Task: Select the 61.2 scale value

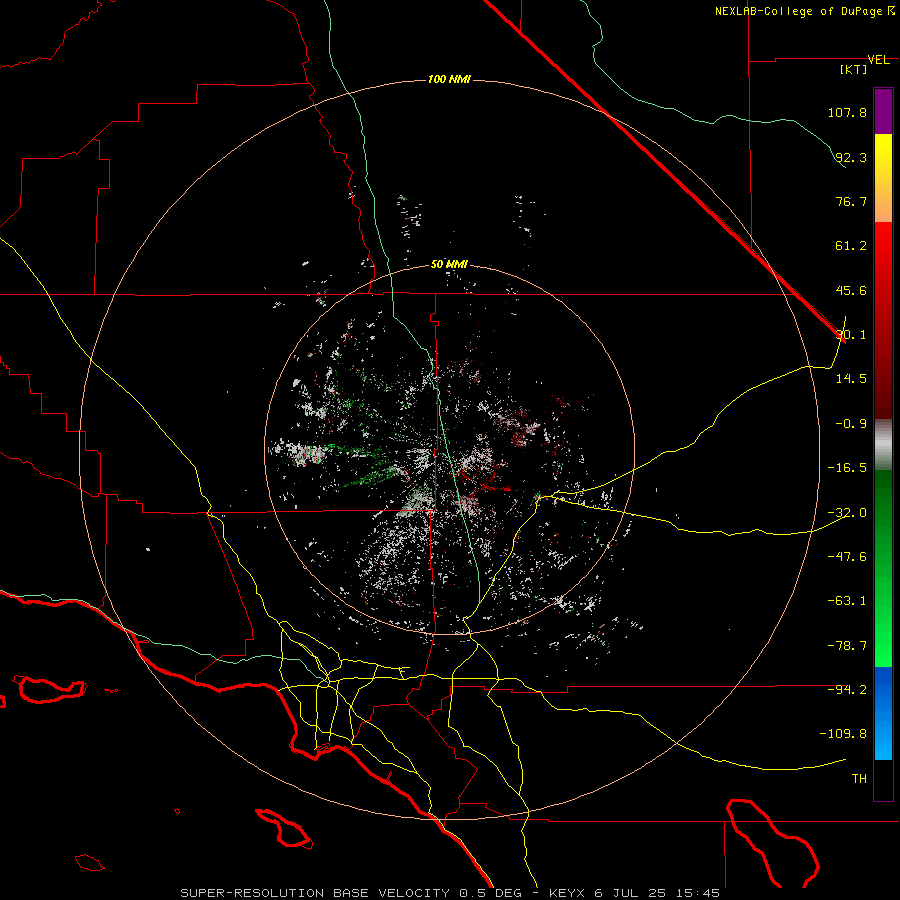Action: (x=851, y=246)
